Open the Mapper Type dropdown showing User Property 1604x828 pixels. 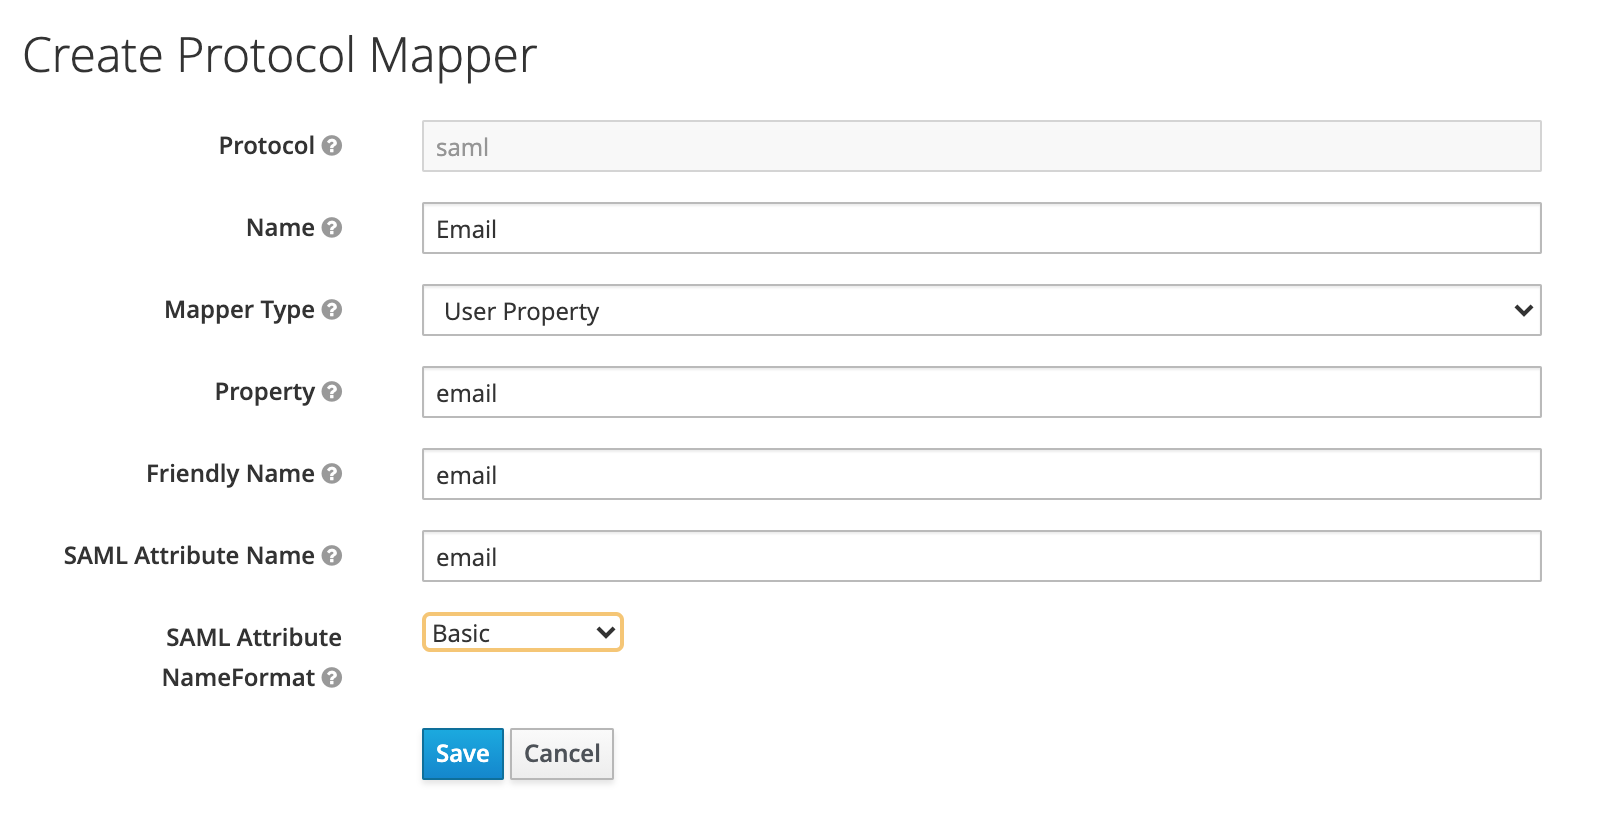980,311
